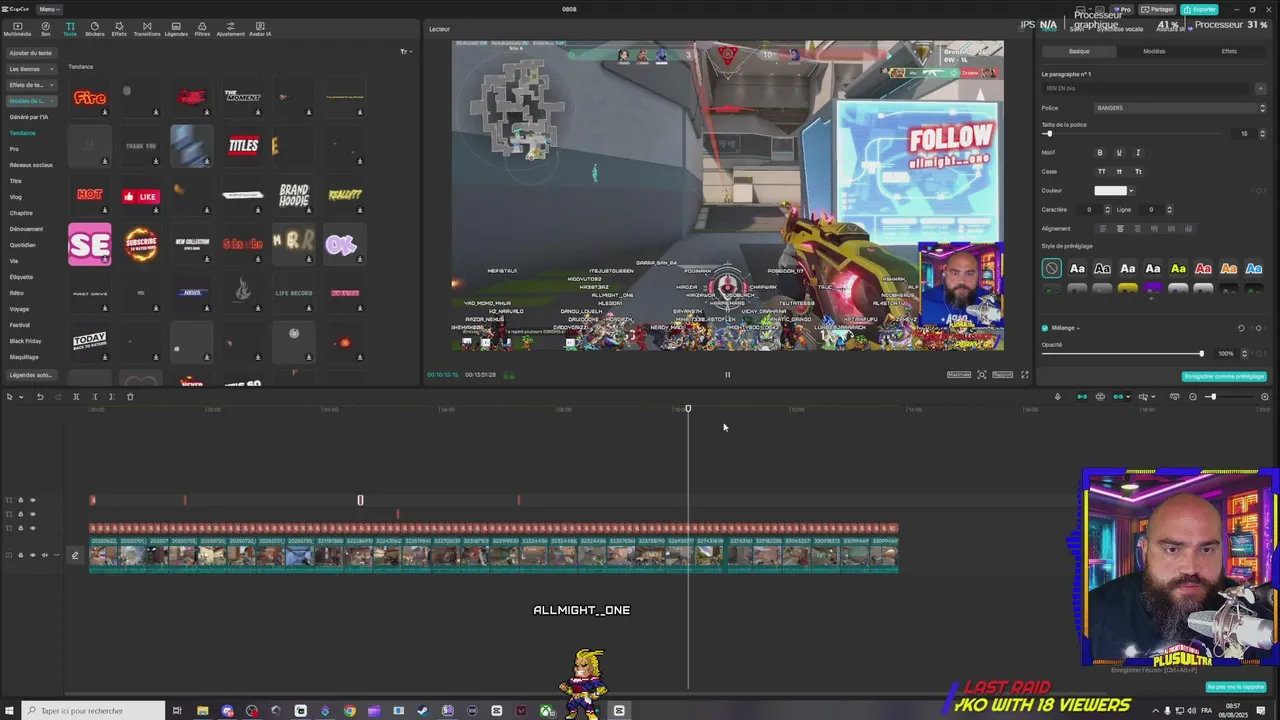Screen dimensions: 1280x720
Task: Zoom out the timeline with the minus icon
Action: click(1192, 397)
